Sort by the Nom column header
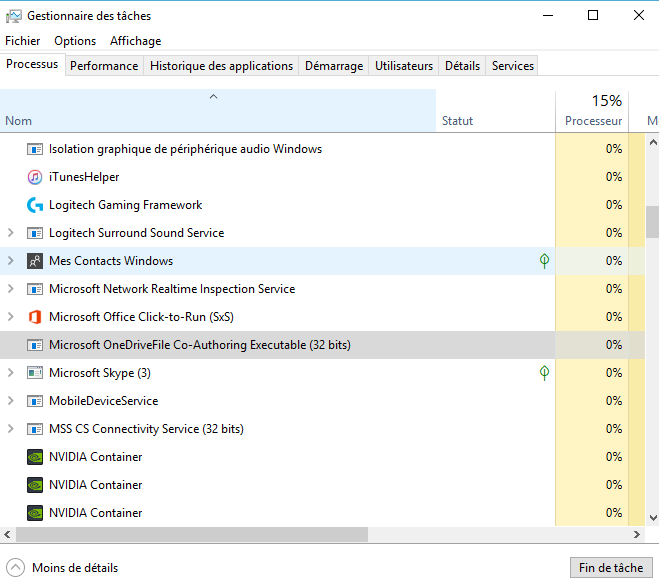The height and width of the screenshot is (586, 659). coord(218,111)
